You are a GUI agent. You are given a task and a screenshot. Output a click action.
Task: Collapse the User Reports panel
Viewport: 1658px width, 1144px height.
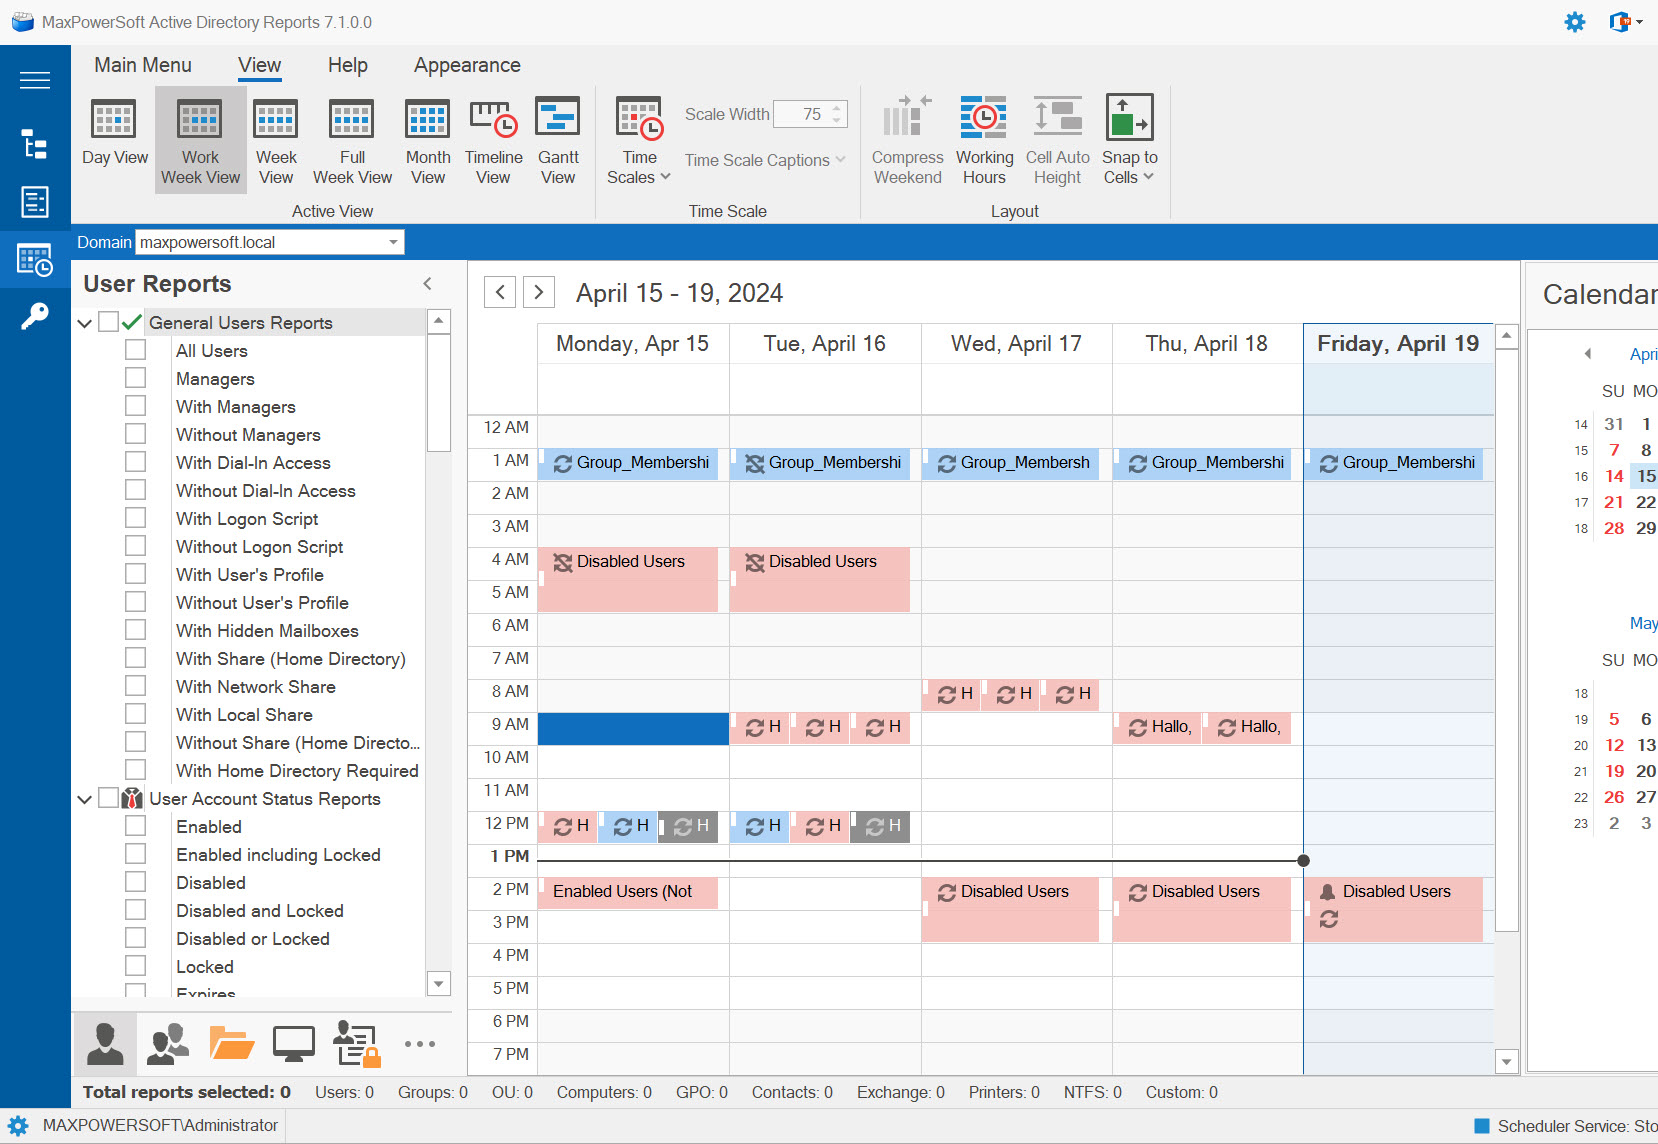(x=428, y=284)
